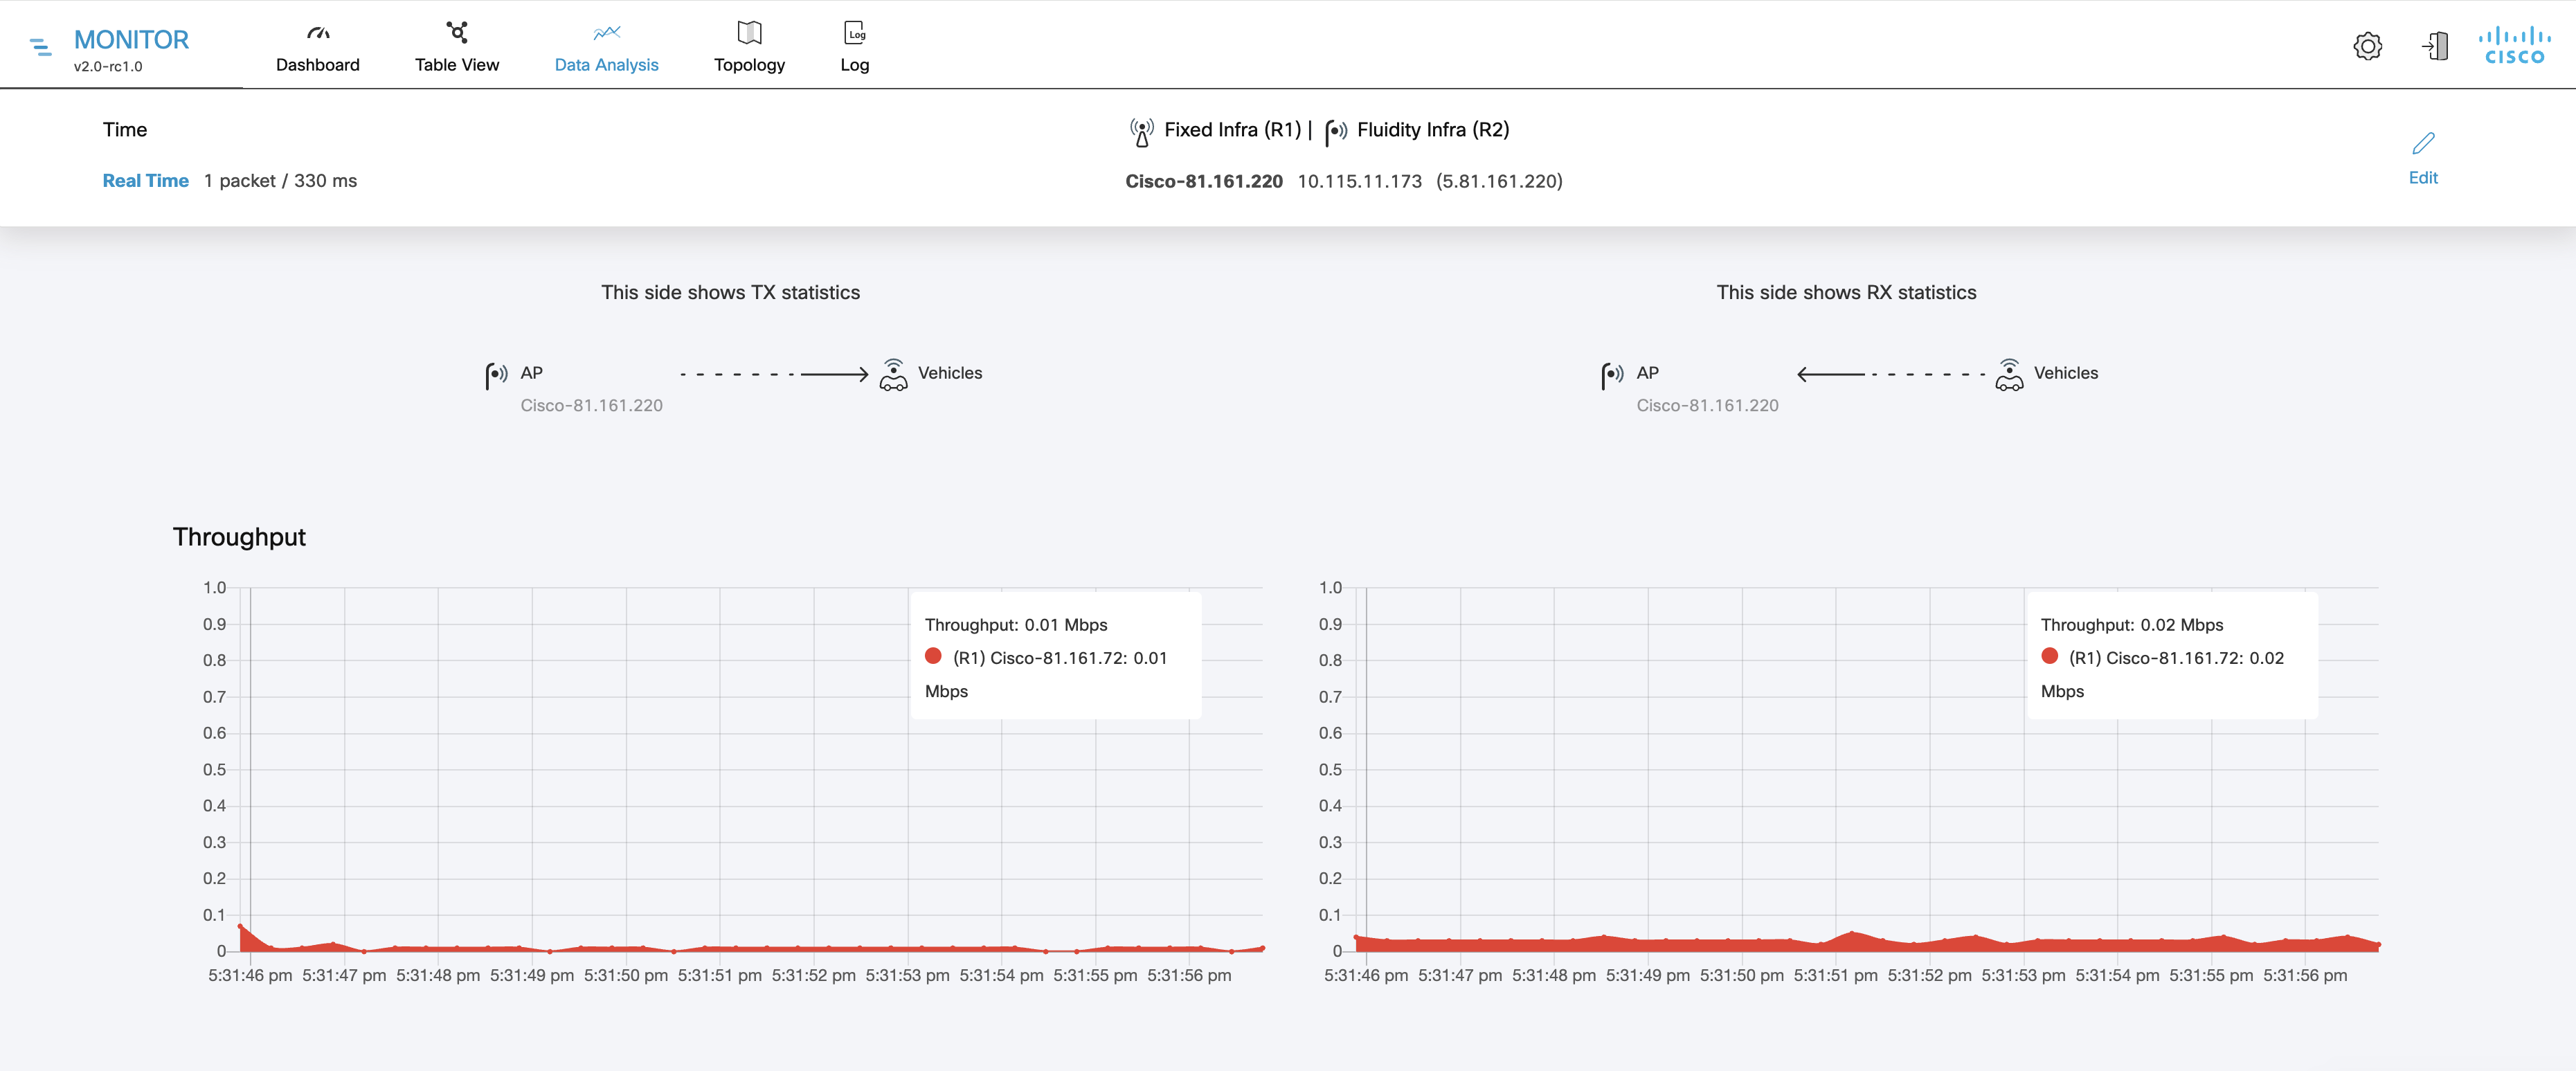
Task: Open settings via the gear icon
Action: (2367, 46)
